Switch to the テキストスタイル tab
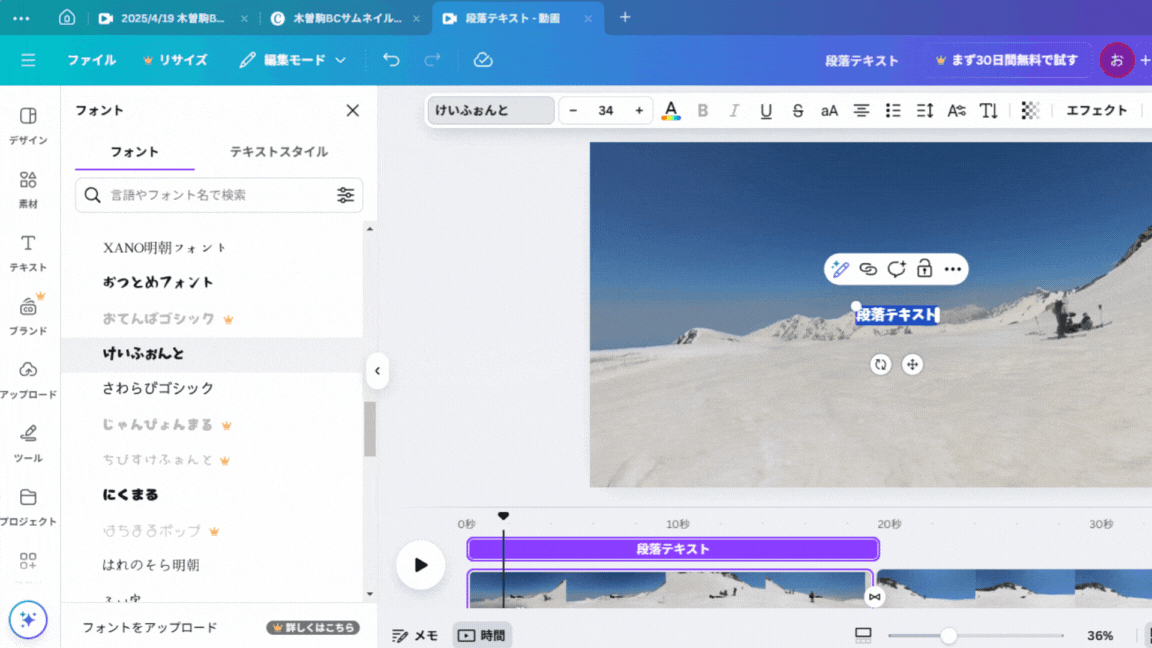 pyautogui.click(x=279, y=152)
